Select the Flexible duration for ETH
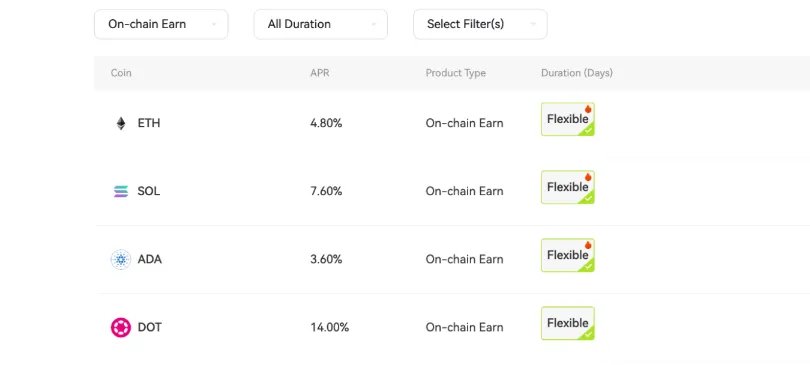 click(x=568, y=119)
